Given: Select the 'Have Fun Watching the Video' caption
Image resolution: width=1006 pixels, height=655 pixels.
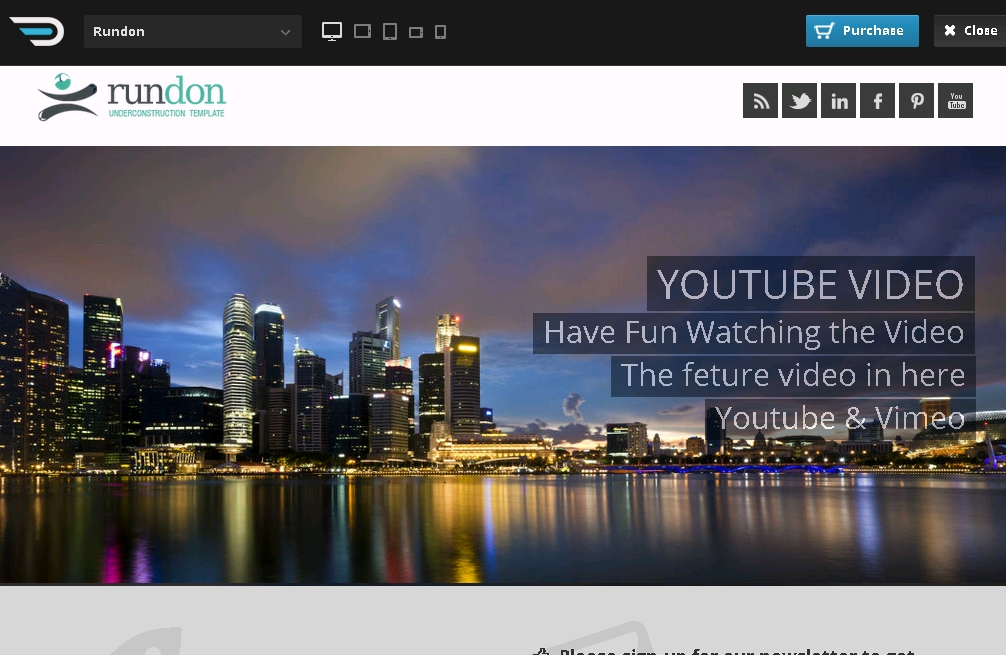Looking at the screenshot, I should [x=753, y=332].
